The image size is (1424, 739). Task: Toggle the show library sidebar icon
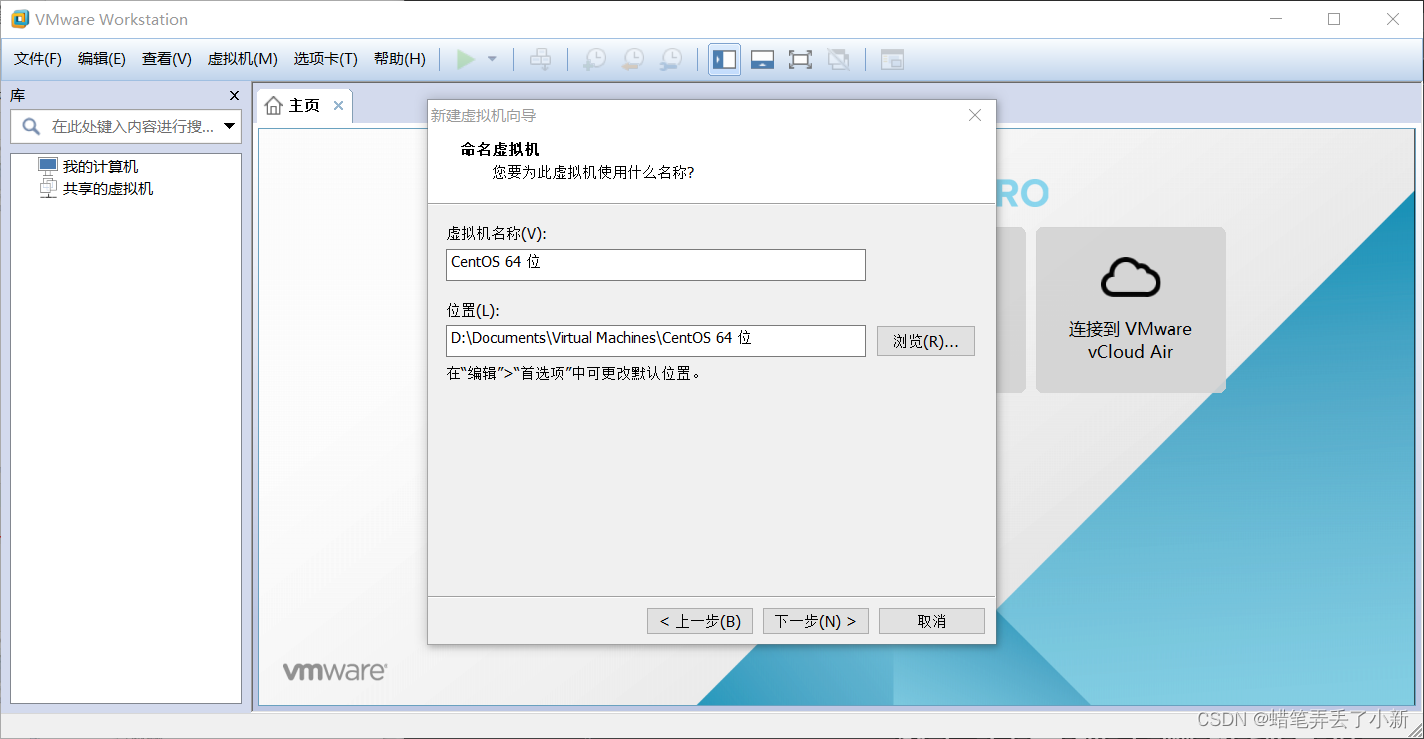724,60
